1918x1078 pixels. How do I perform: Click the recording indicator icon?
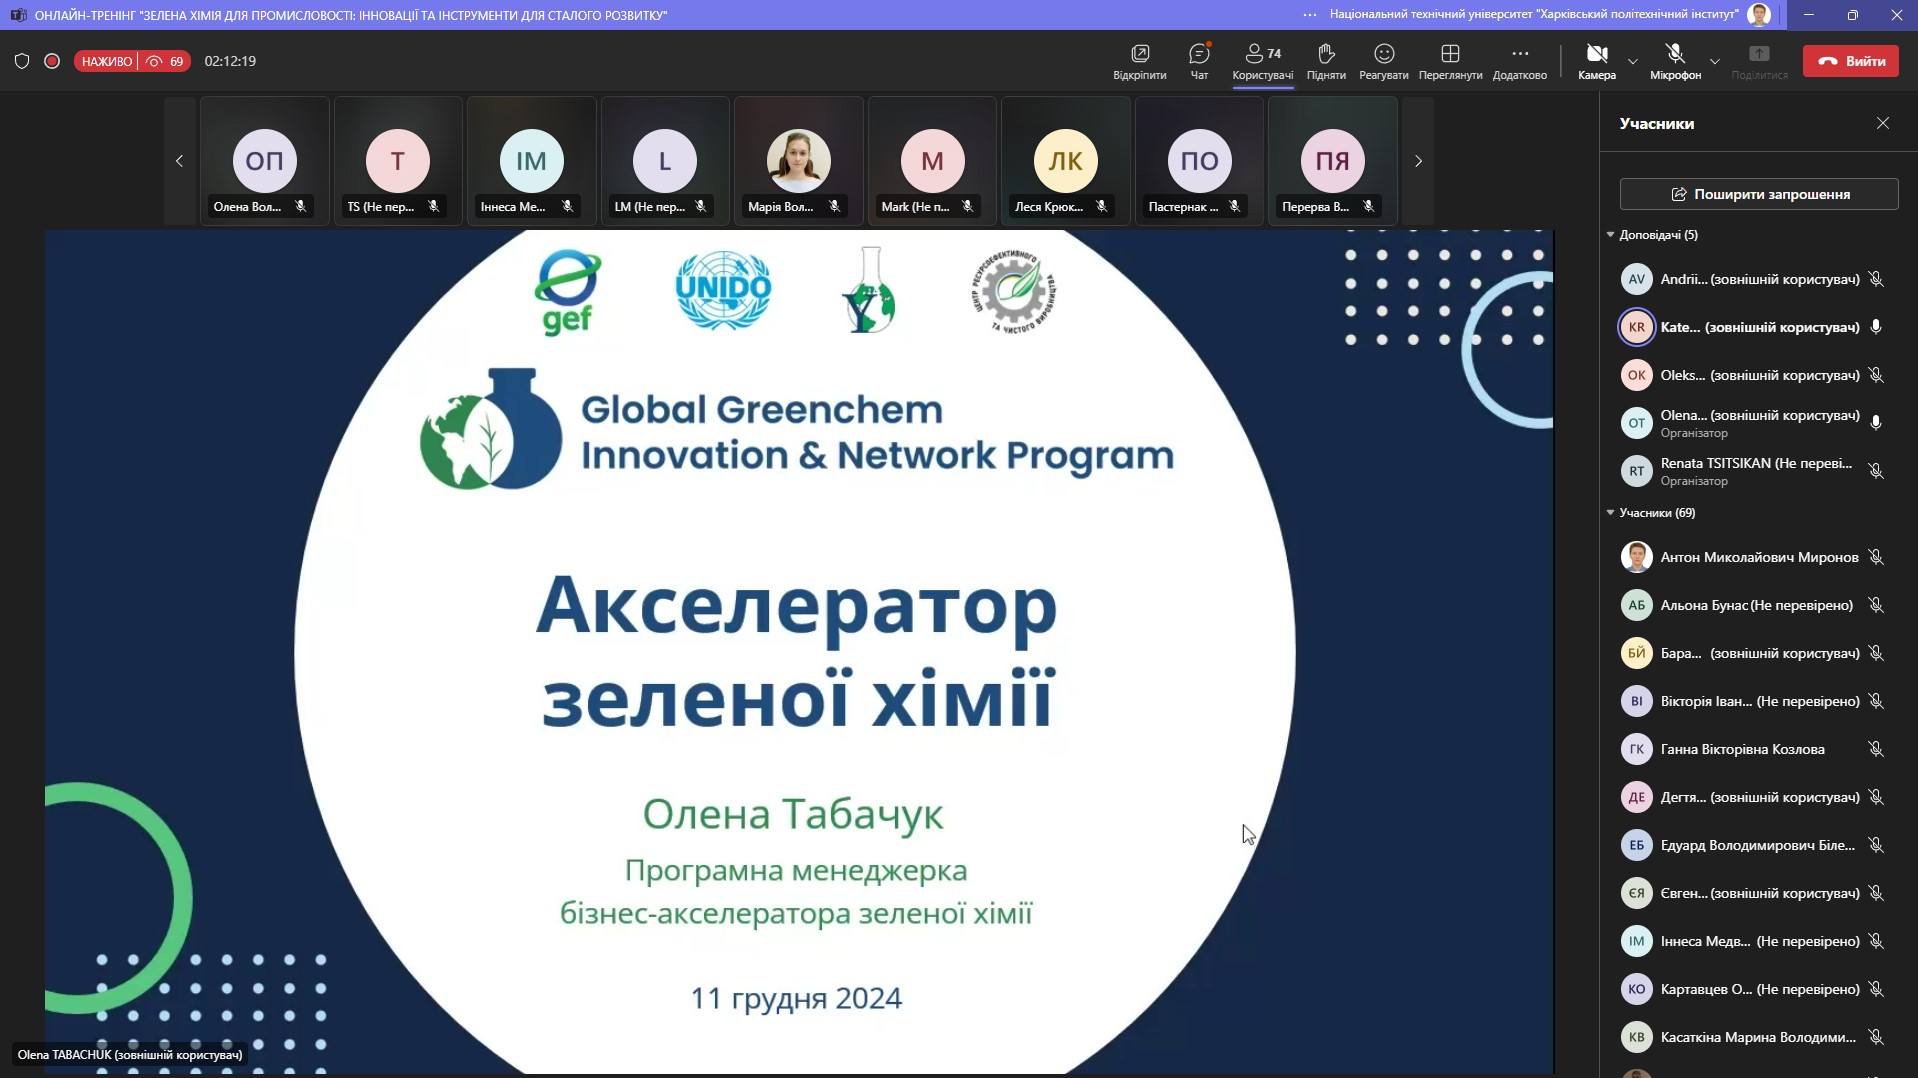[x=52, y=61]
